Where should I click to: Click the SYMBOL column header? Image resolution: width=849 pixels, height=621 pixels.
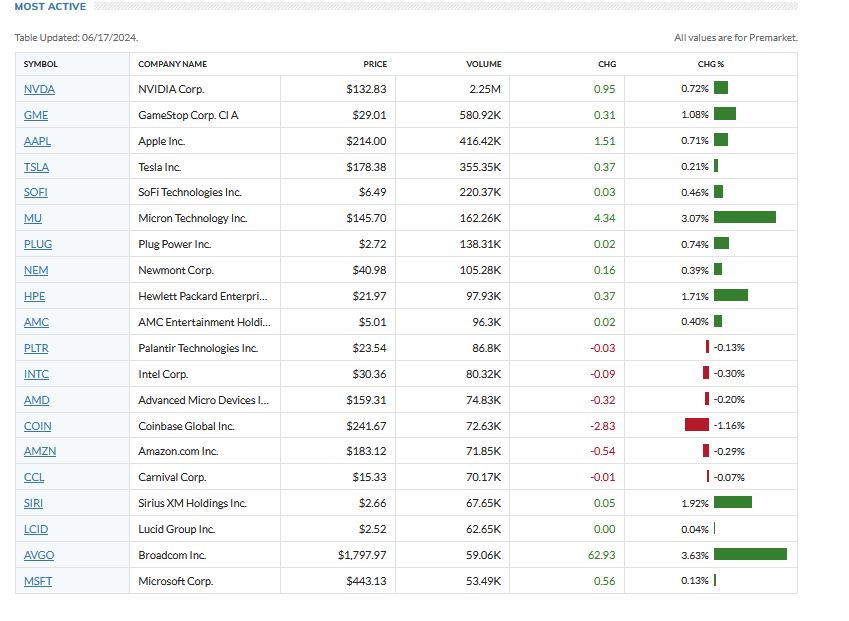pos(41,64)
